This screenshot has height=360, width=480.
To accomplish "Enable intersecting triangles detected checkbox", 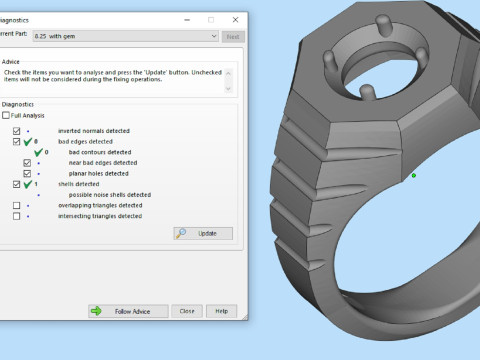I will coord(16,216).
